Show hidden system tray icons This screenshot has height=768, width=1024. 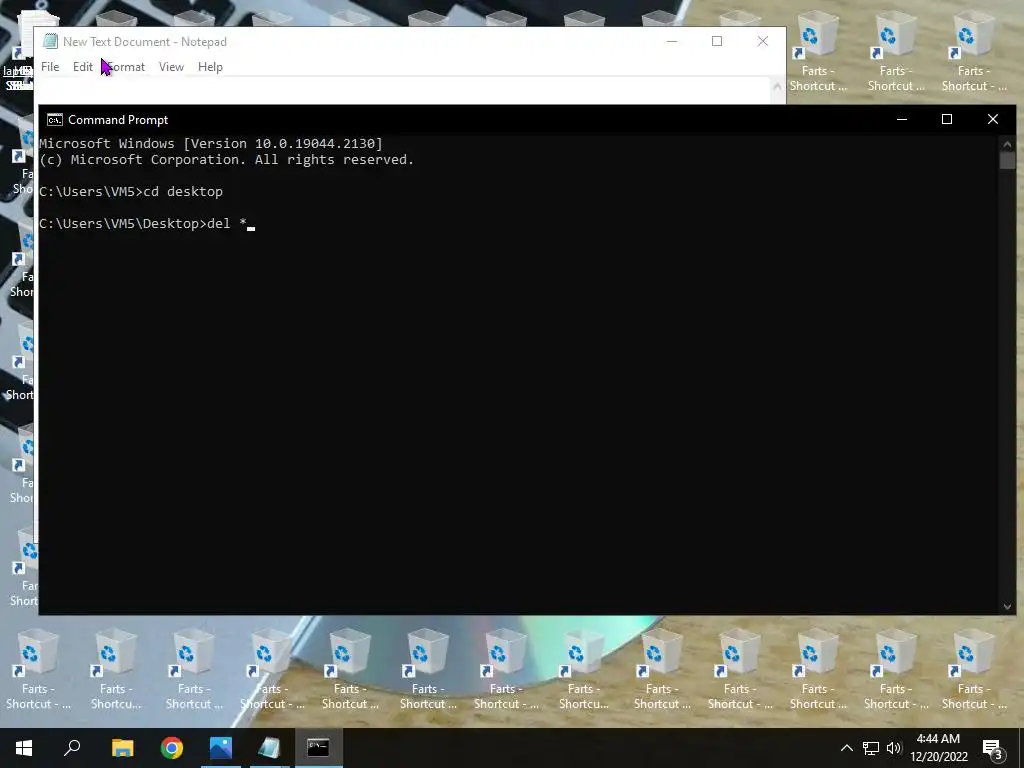(846, 748)
